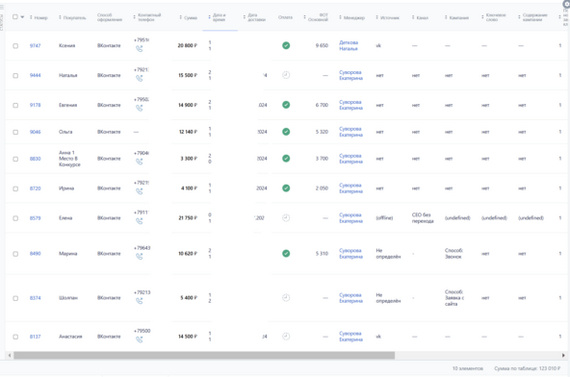The width and height of the screenshot is (570, 377).
Task: Click handle icon next to Сумма column header
Action: coord(180,17)
